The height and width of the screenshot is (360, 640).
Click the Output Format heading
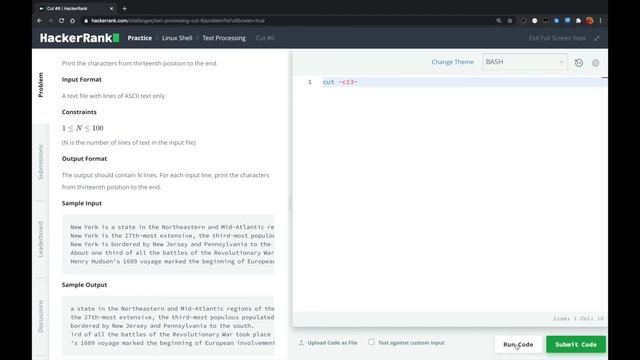tap(84, 159)
